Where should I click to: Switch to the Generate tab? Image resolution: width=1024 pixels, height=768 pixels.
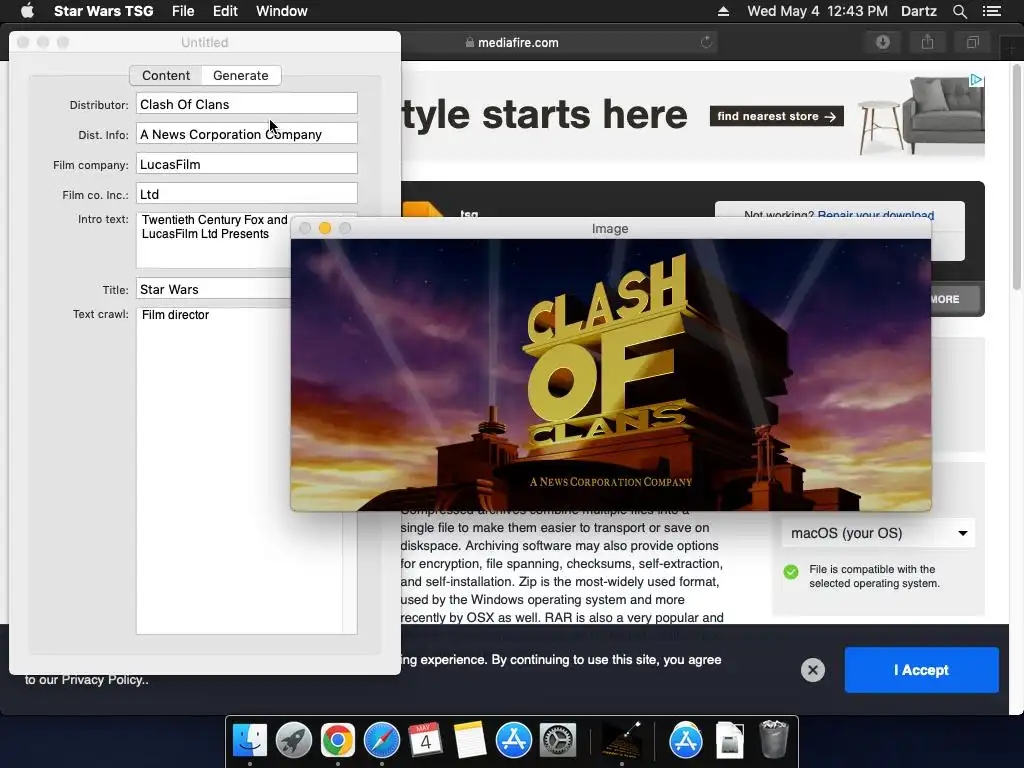coord(241,75)
